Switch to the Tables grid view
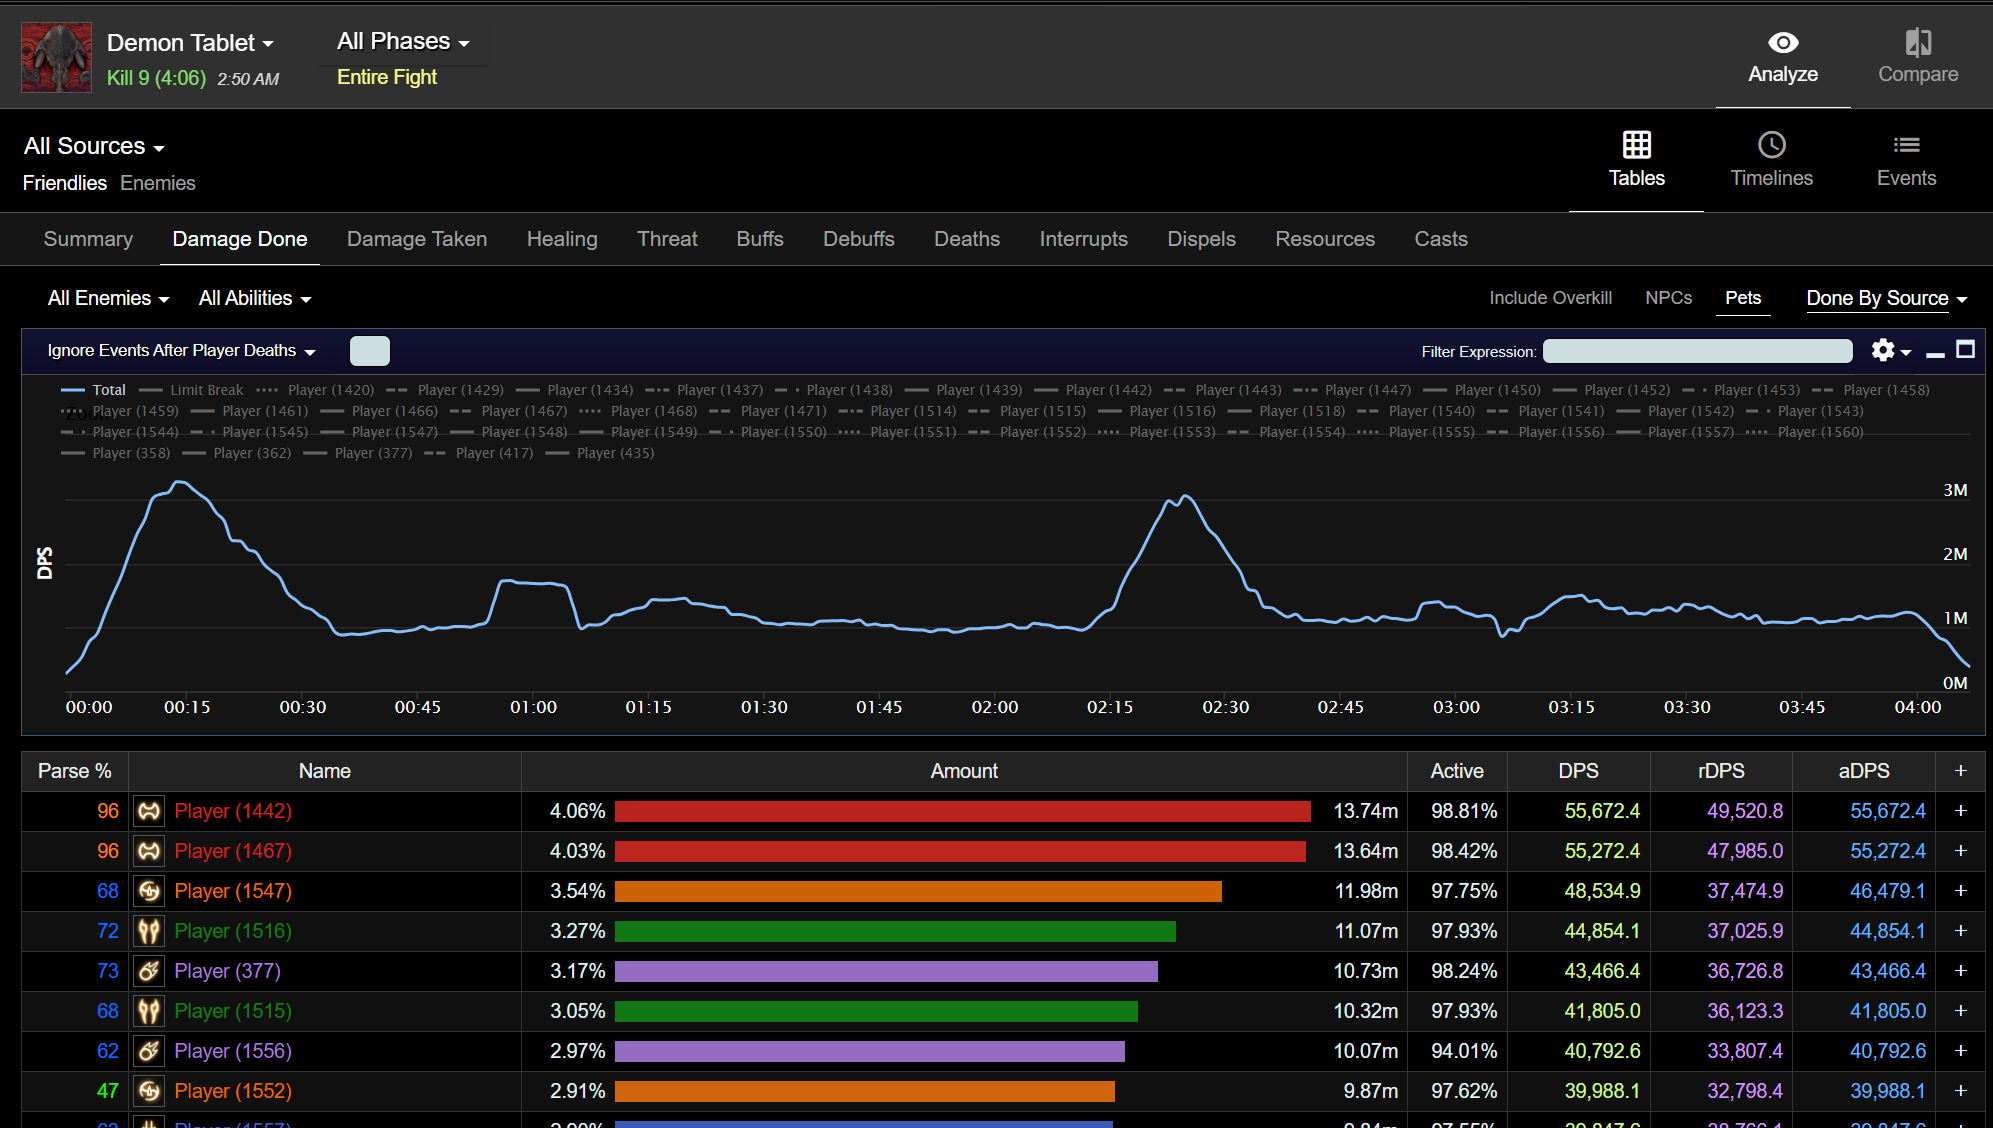Screen dimensions: 1993x1128 click(1636, 160)
